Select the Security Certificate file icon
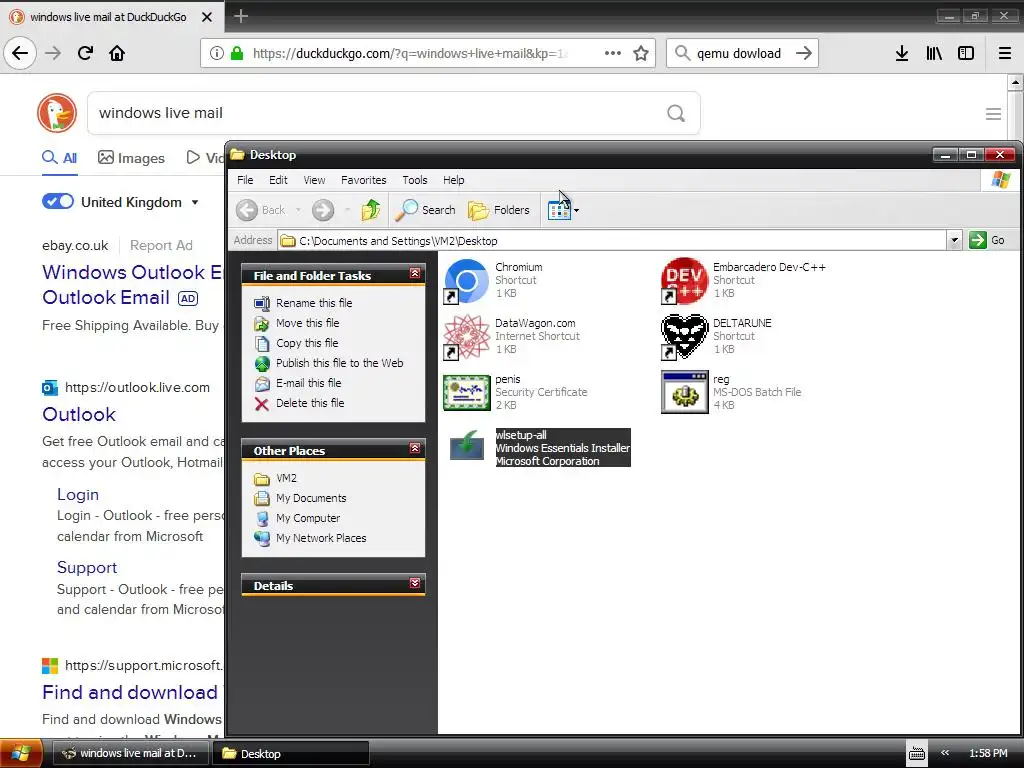The image size is (1024, 768). coord(466,392)
